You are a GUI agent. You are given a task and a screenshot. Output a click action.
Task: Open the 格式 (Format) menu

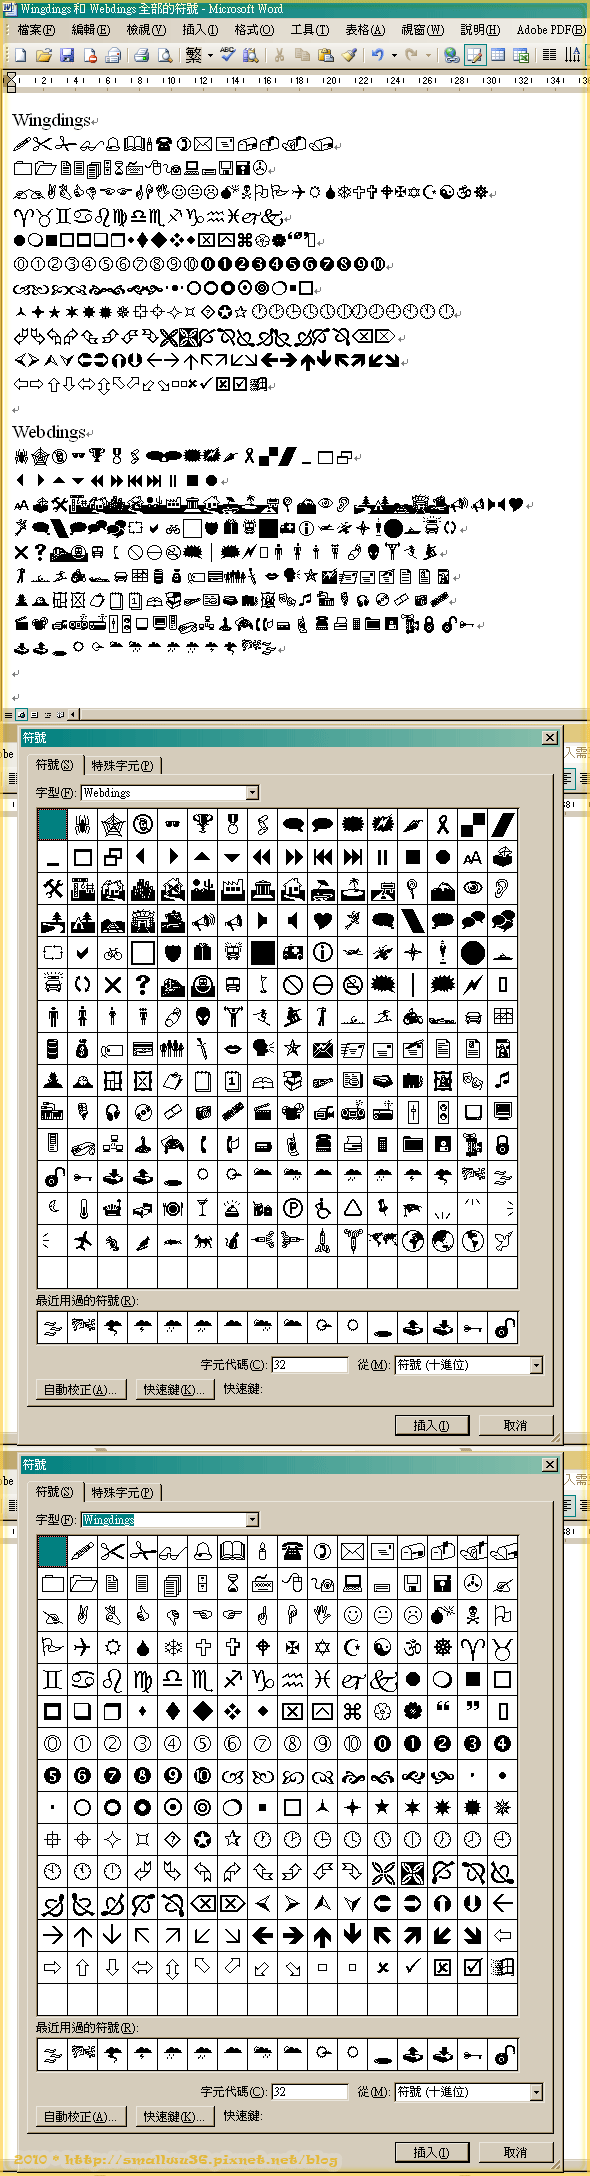(254, 30)
